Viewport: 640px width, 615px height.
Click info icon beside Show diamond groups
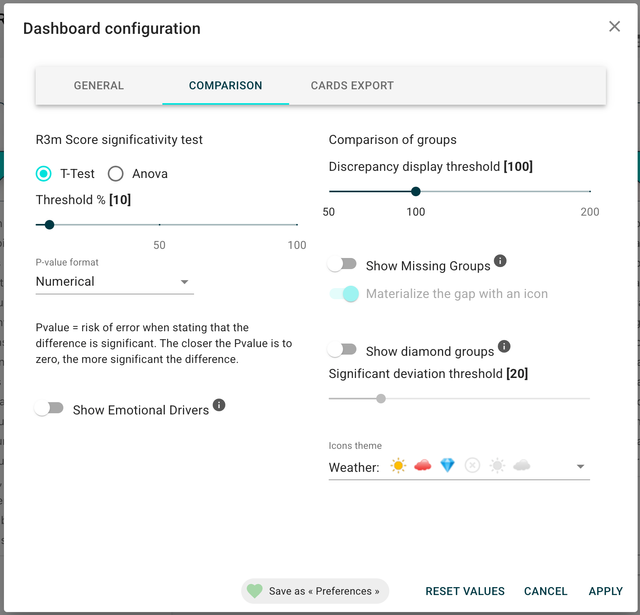(x=504, y=346)
